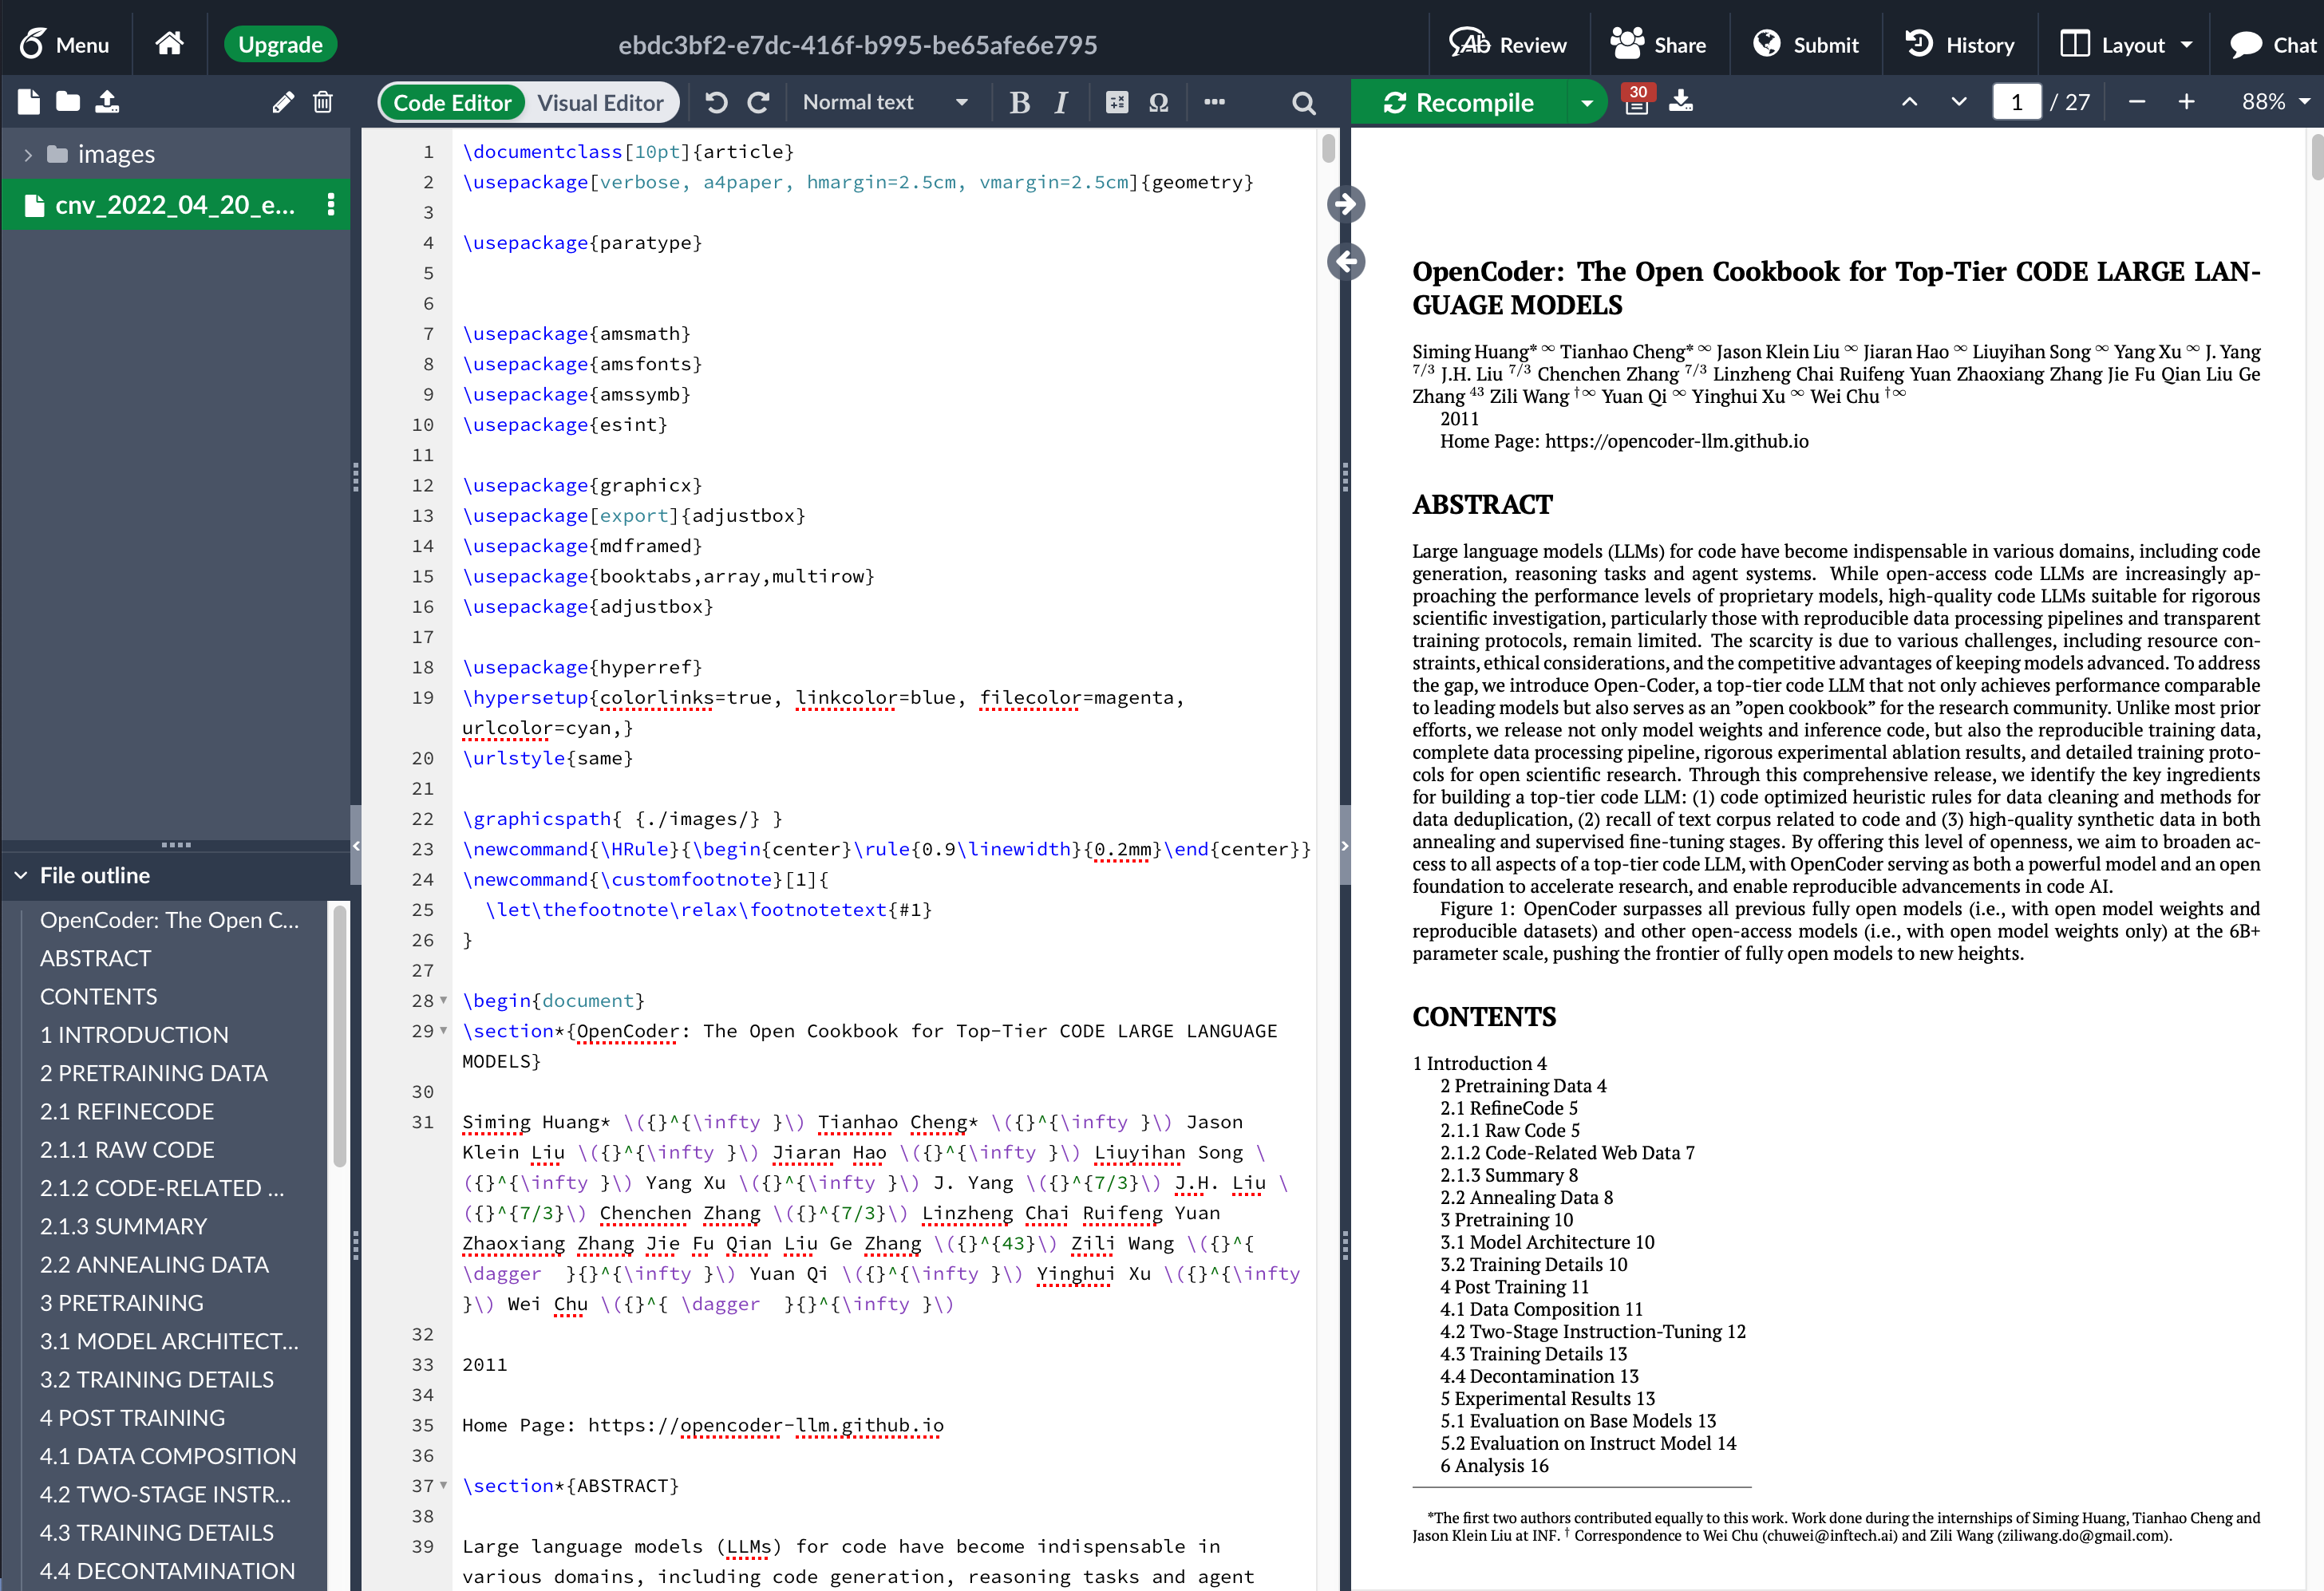This screenshot has height=1591, width=2324.
Task: Go to the home projects page
Action: tap(169, 43)
